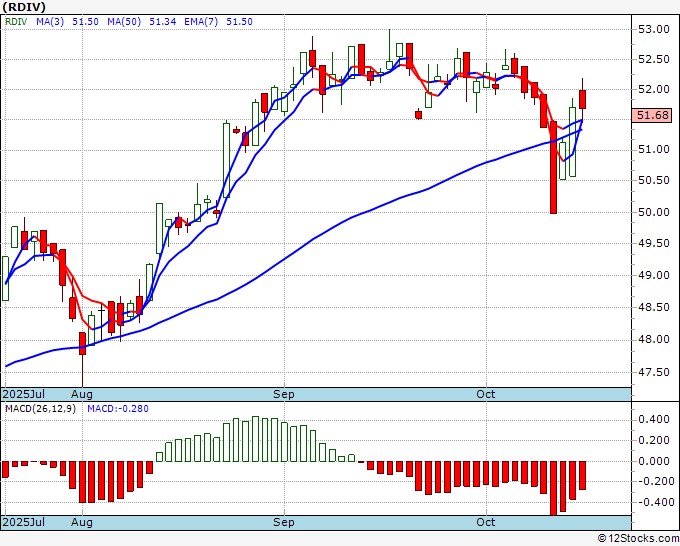Click the Sep label on MACD axis

284,522
